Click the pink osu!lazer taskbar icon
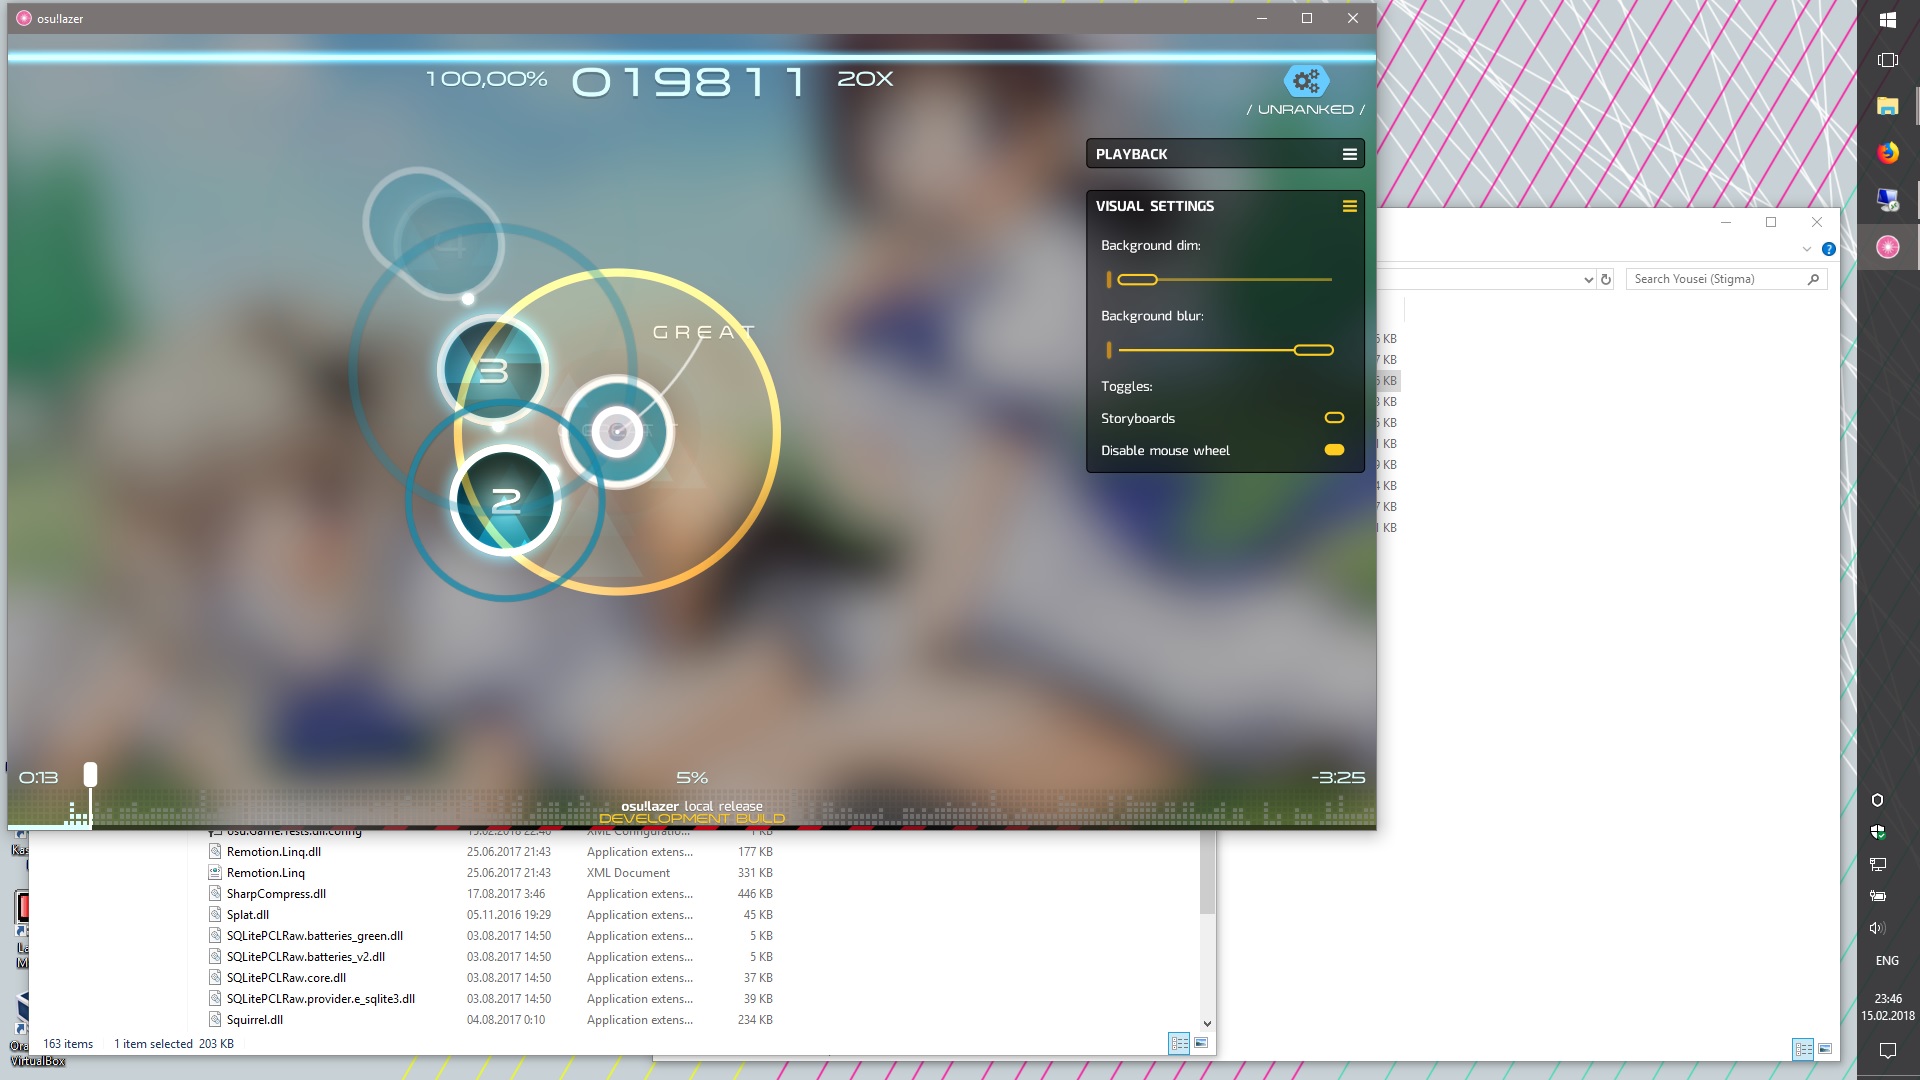Screen dimensions: 1920x1080 click(1888, 246)
